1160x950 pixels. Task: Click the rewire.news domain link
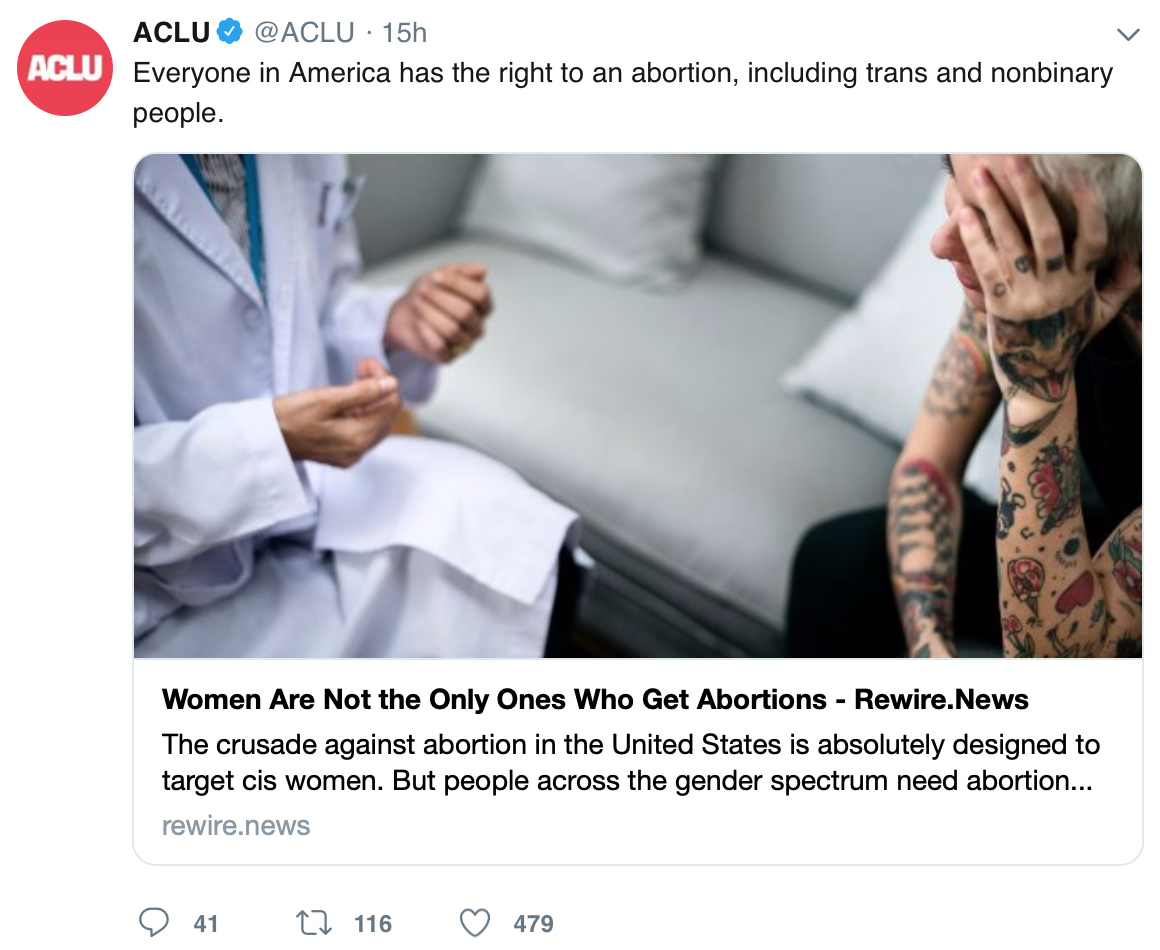pyautogui.click(x=236, y=826)
